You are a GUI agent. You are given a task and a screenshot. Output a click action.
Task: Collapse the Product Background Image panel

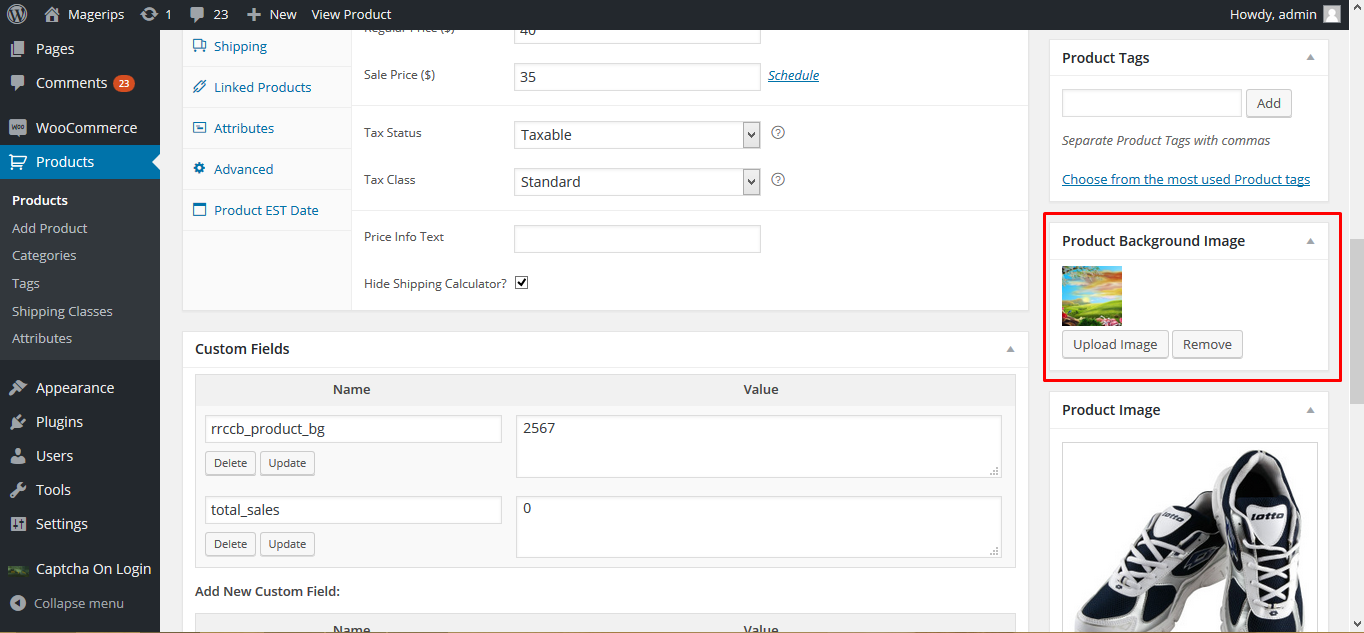click(1310, 241)
